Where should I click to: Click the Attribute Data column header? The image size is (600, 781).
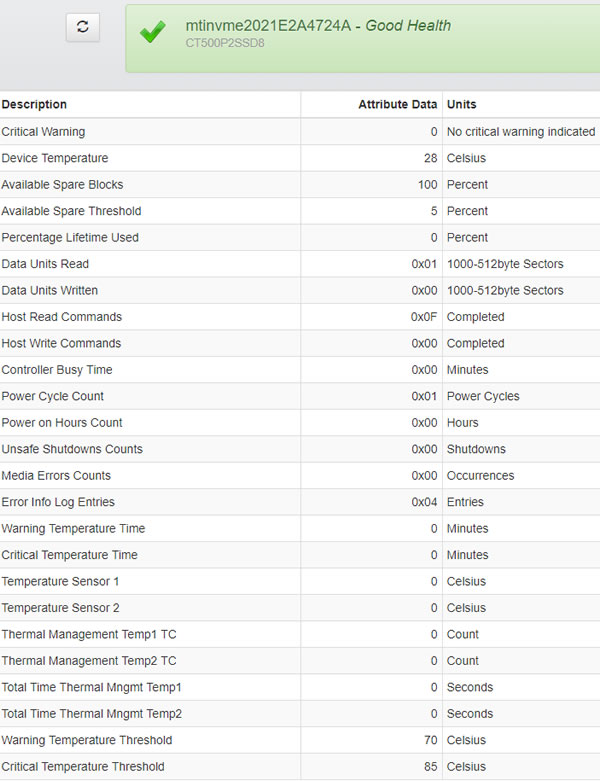397,104
